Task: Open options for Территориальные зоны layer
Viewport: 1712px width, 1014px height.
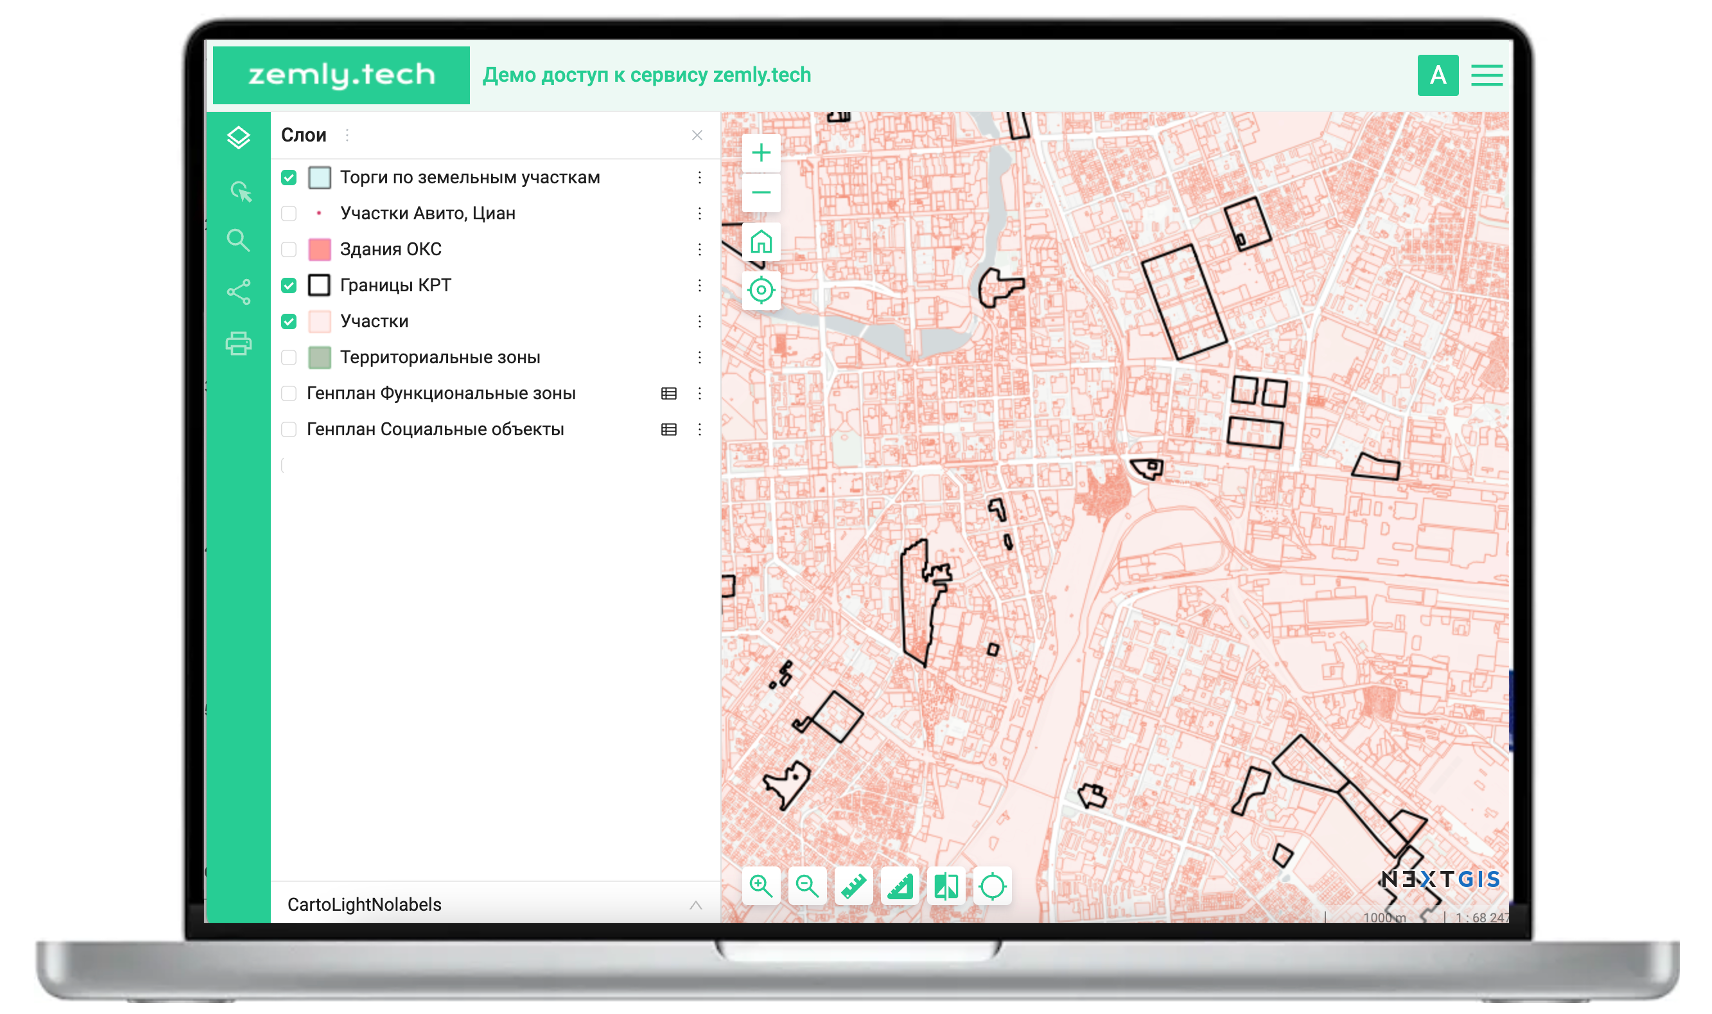Action: pos(699,358)
